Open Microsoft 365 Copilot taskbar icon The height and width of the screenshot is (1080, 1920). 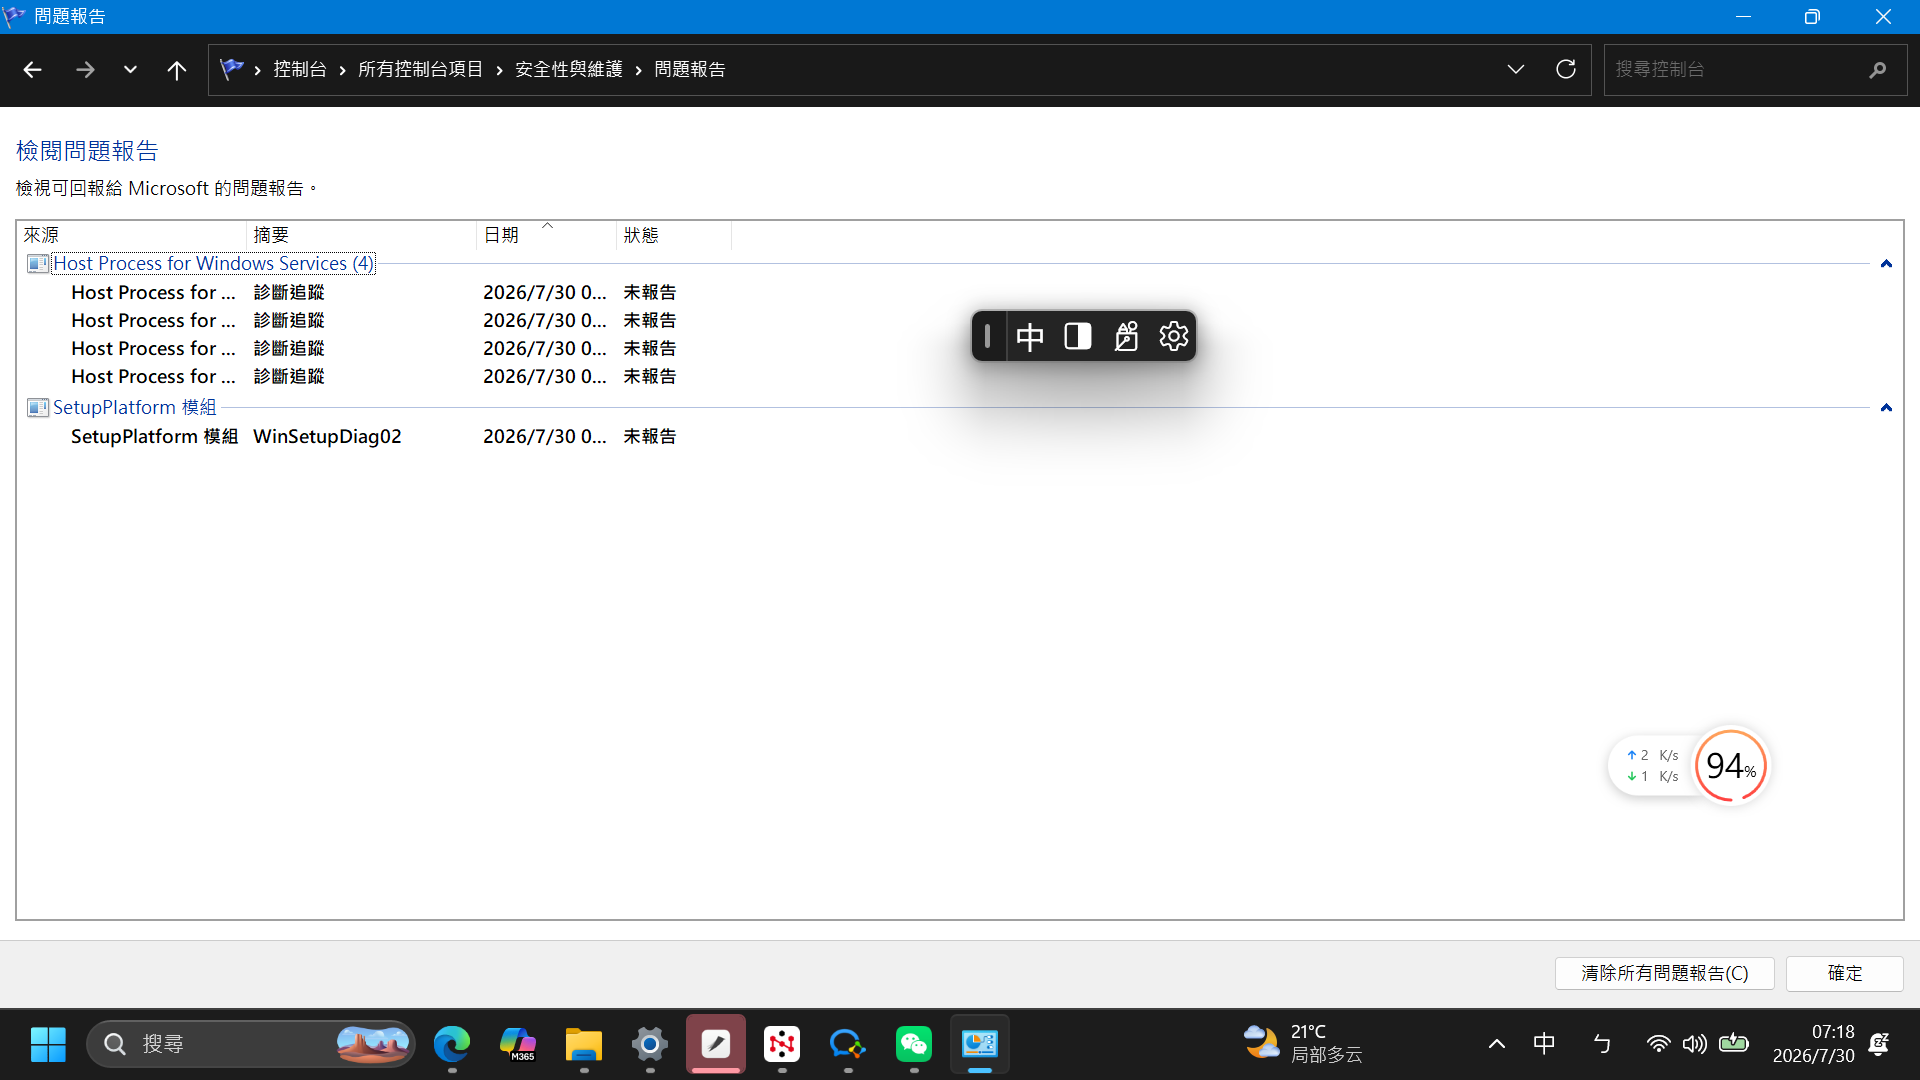pyautogui.click(x=518, y=1044)
